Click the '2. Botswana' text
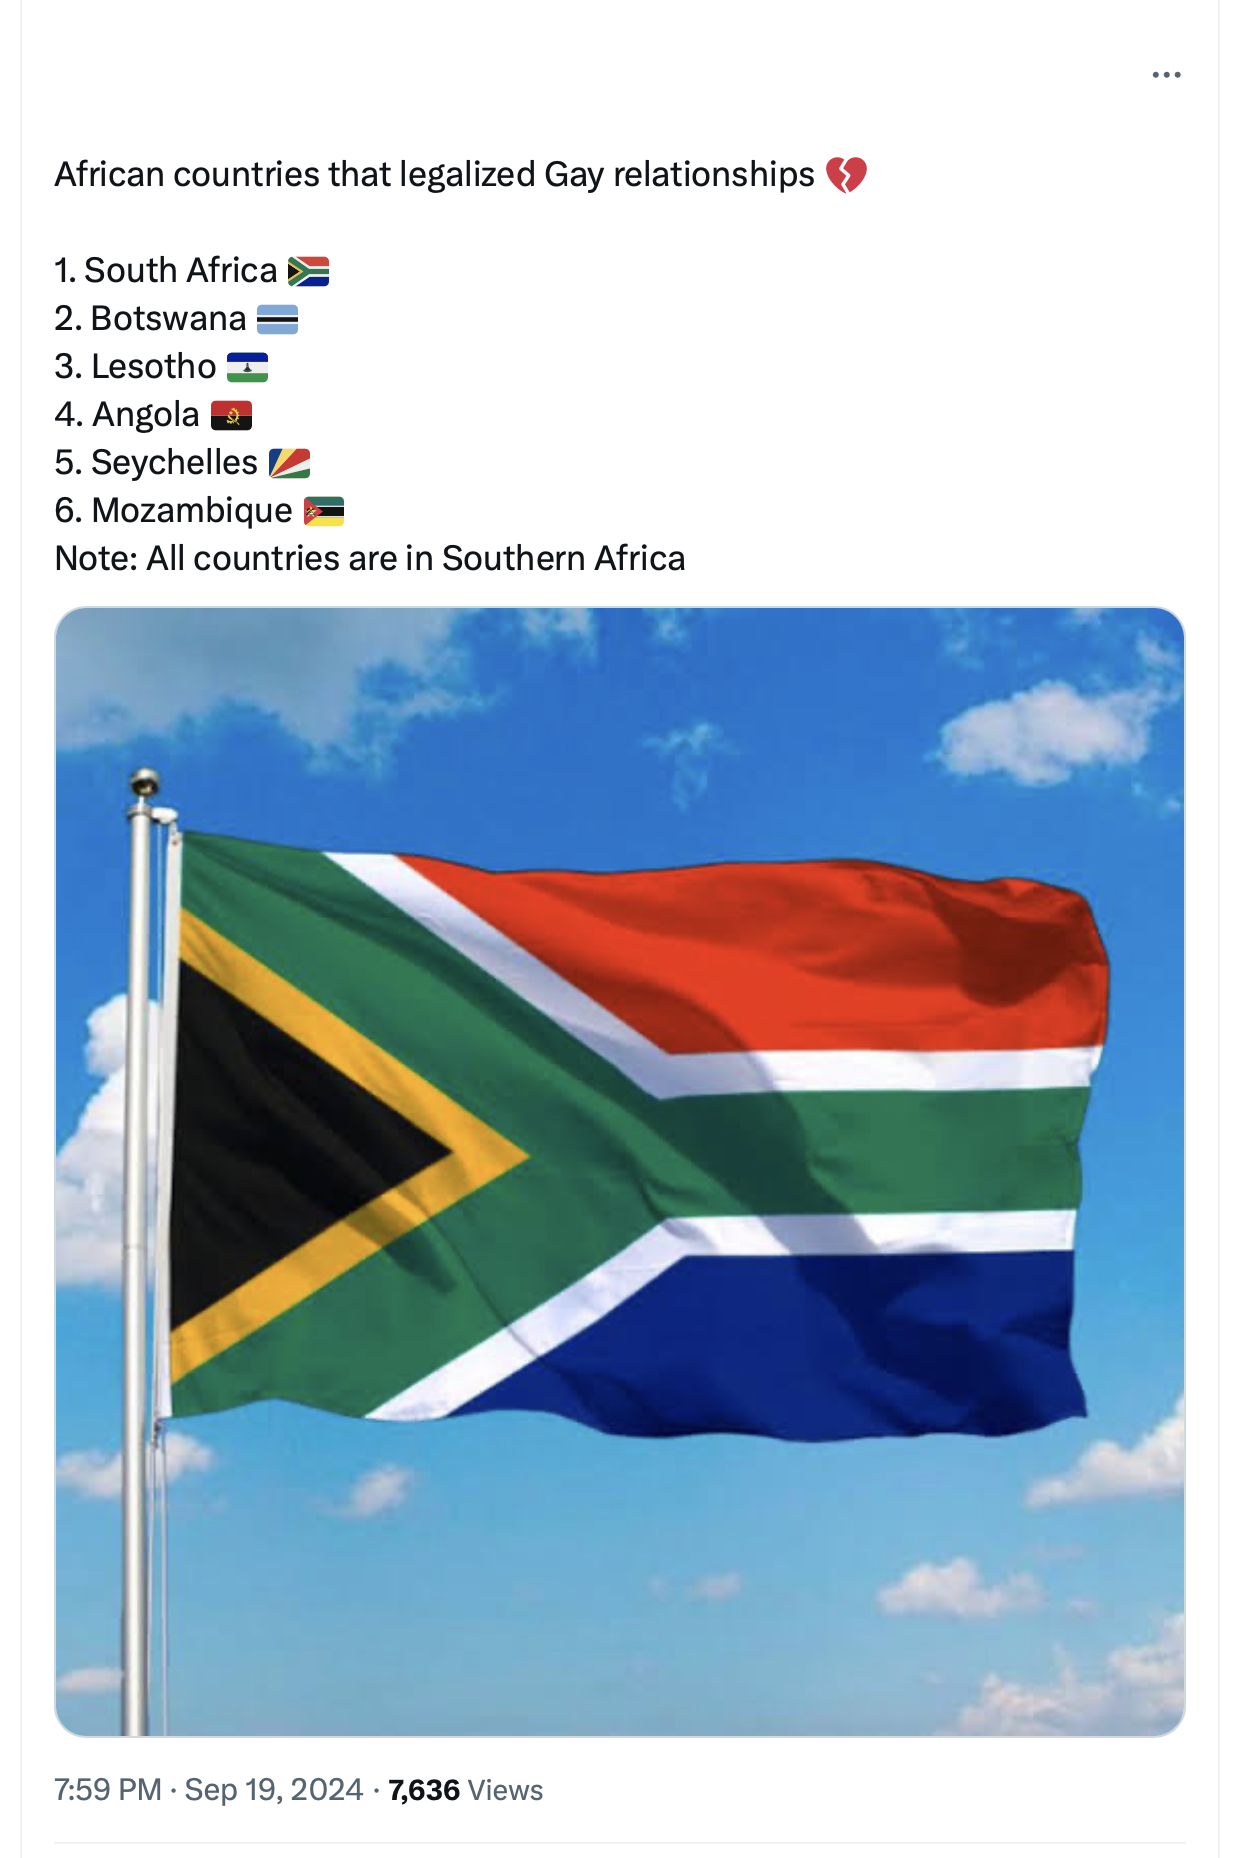 tap(151, 318)
